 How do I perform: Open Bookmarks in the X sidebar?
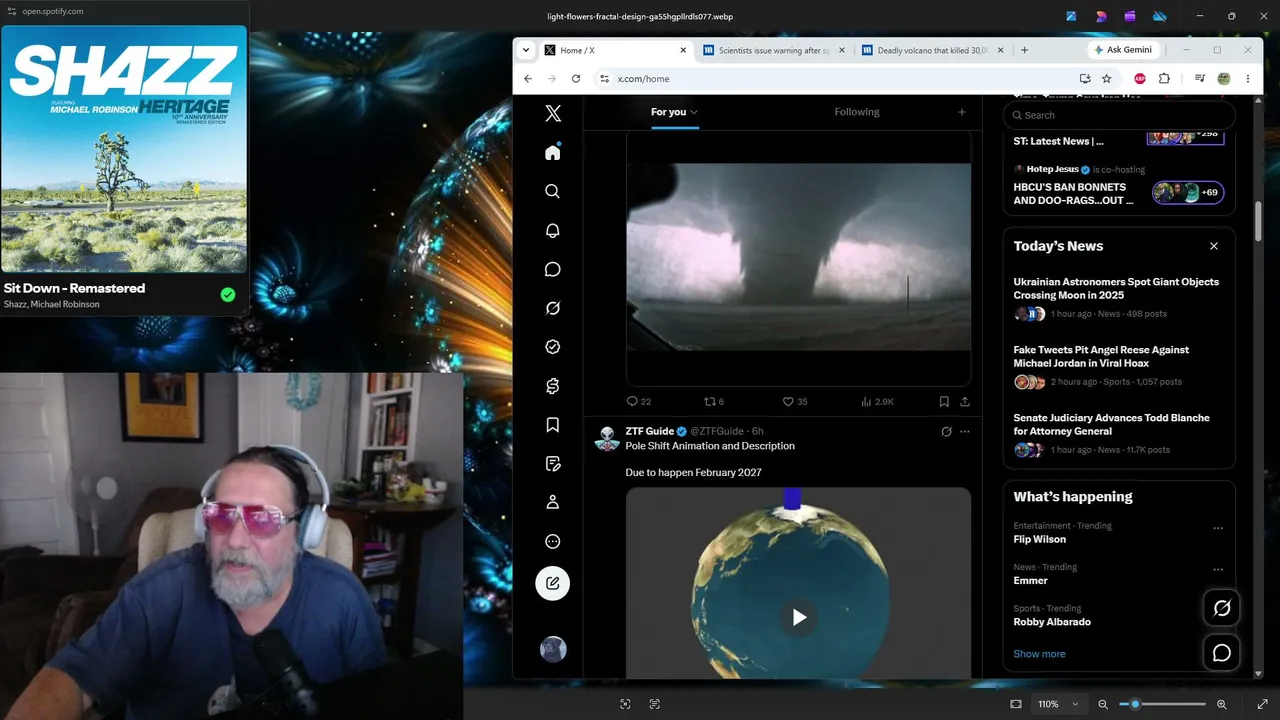pos(553,425)
